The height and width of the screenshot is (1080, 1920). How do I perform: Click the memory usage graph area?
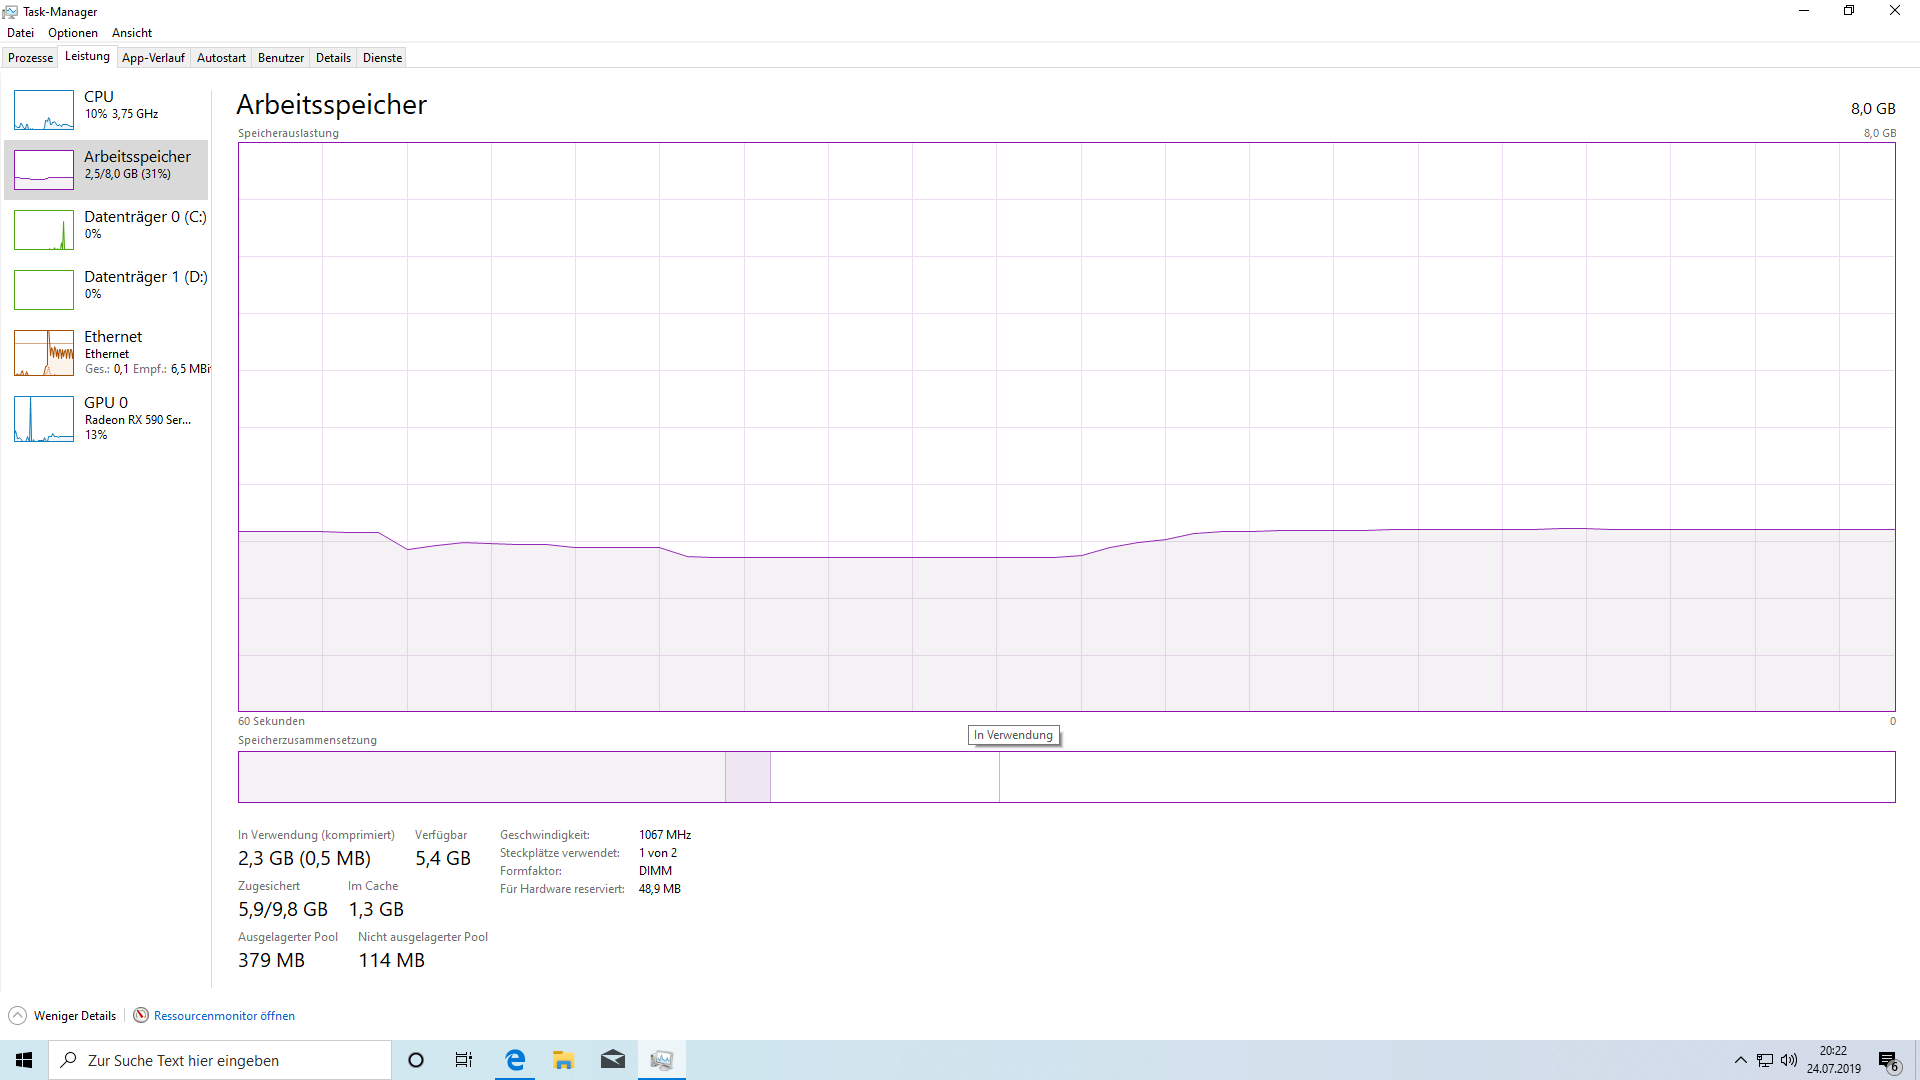click(1066, 427)
